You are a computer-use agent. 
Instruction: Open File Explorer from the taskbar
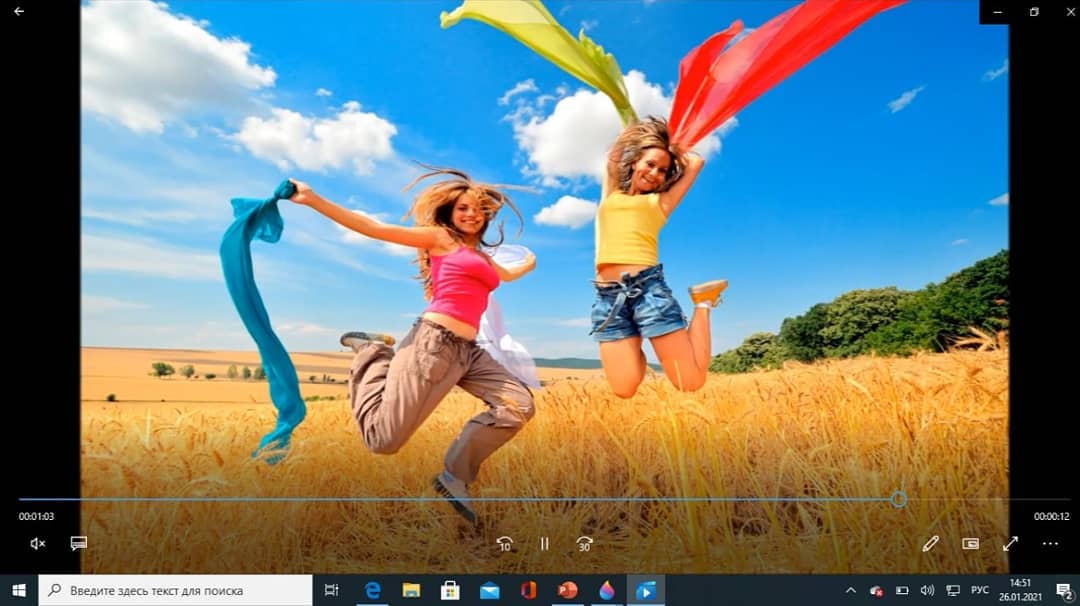pyautogui.click(x=411, y=590)
